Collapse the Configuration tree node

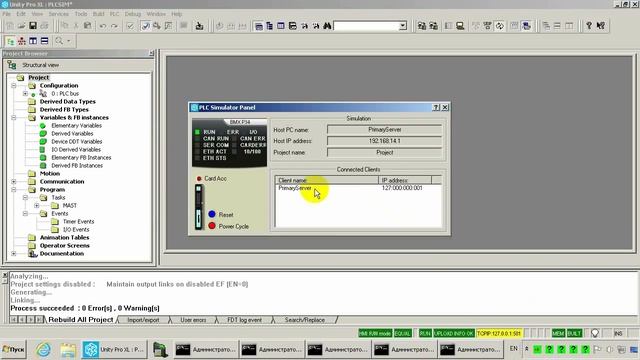(x=14, y=86)
